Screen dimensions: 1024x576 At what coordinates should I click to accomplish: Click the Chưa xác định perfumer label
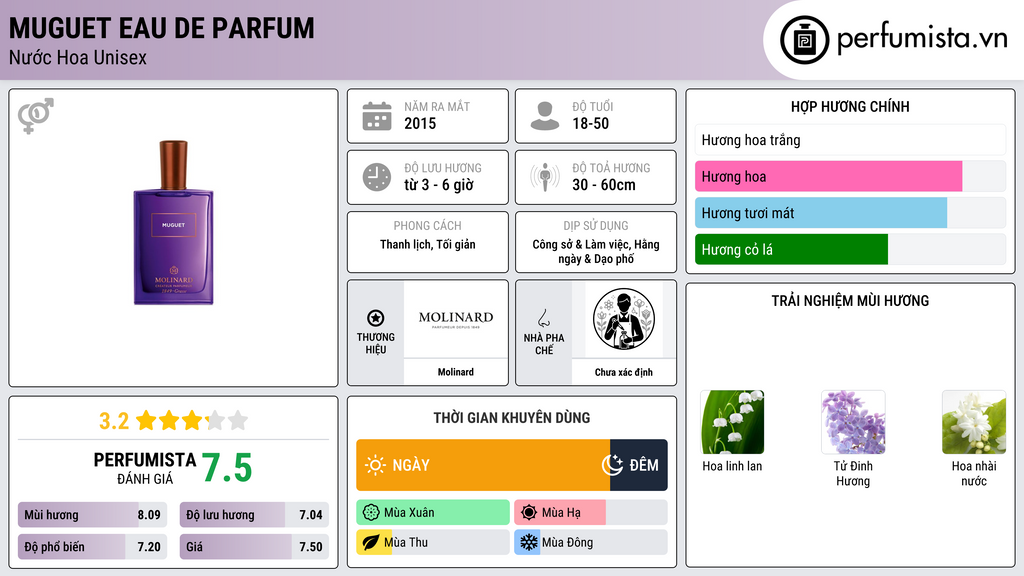click(624, 372)
